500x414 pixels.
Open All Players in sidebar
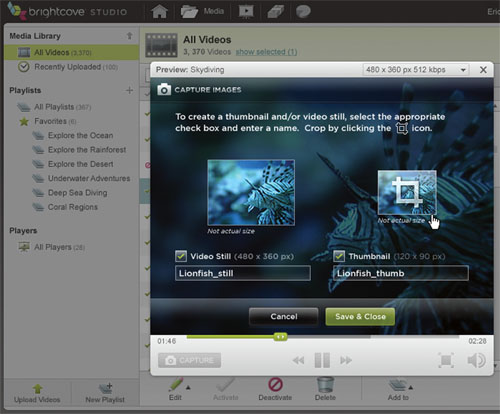[x=52, y=247]
